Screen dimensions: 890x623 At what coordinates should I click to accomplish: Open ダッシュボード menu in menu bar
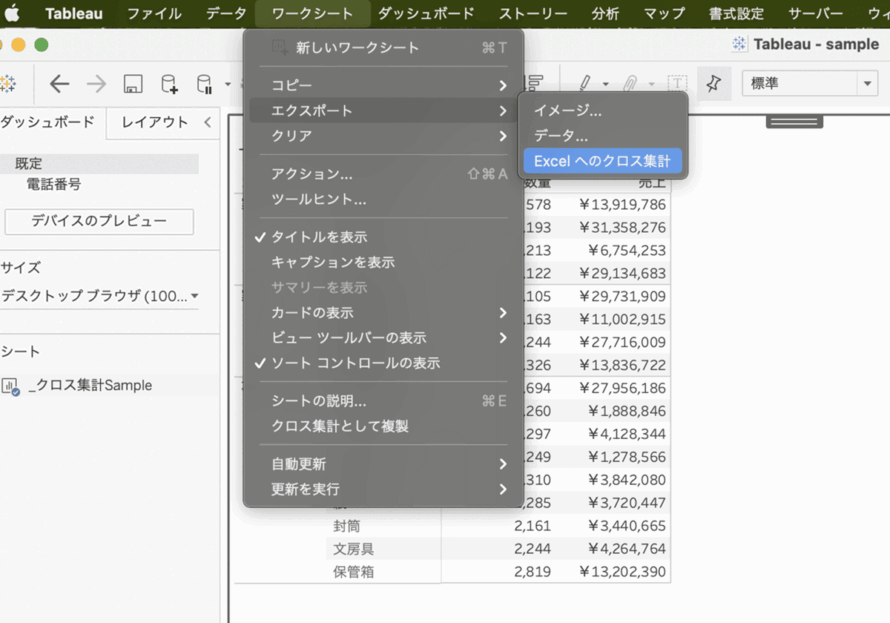point(426,13)
